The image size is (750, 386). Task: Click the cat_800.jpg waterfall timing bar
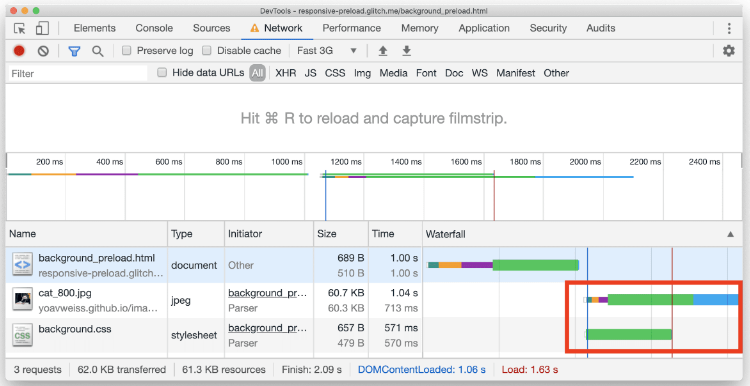click(x=662, y=300)
